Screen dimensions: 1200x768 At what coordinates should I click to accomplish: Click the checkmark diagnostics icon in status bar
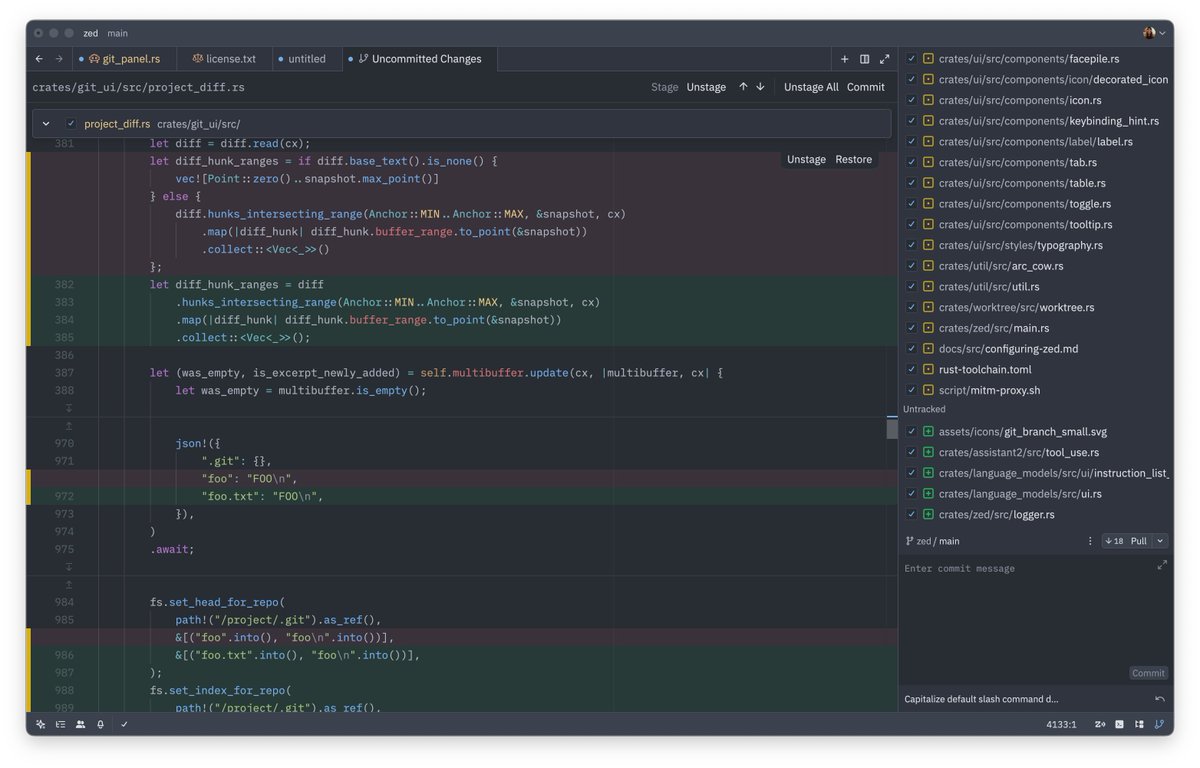125,724
